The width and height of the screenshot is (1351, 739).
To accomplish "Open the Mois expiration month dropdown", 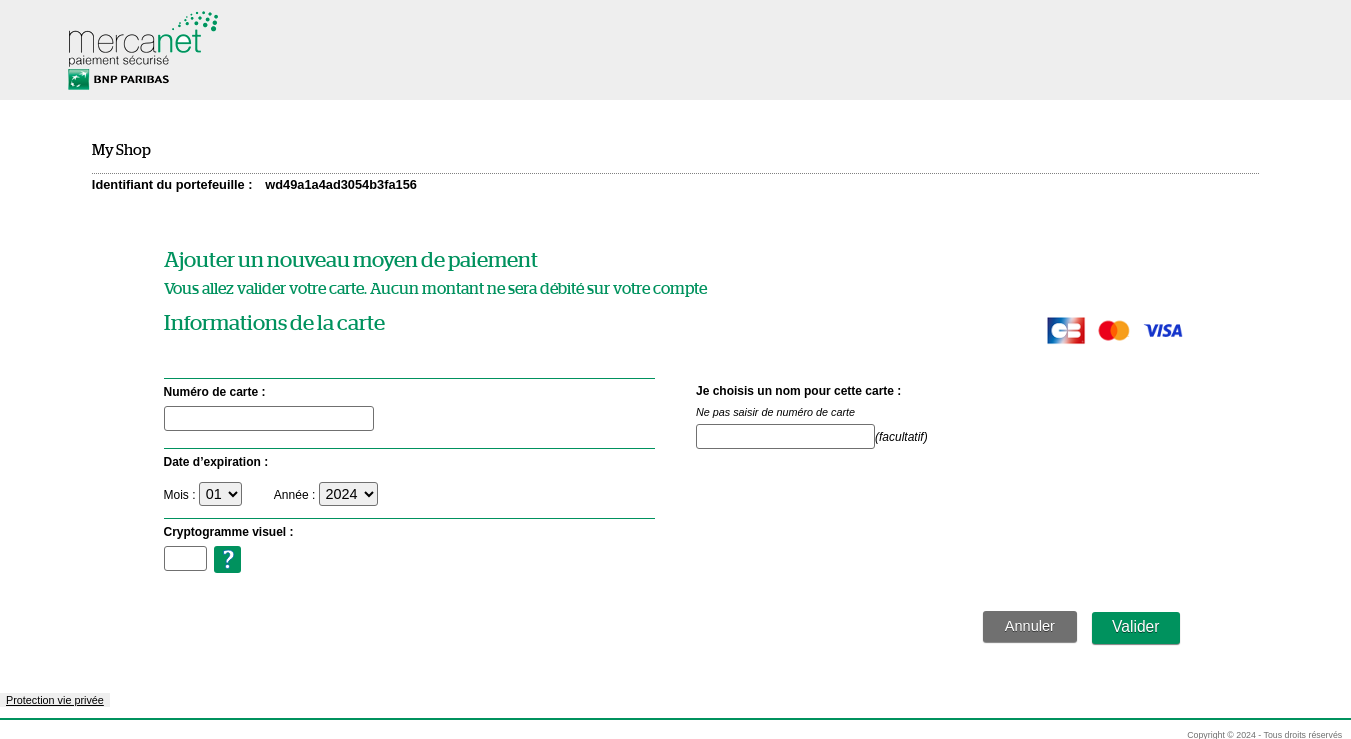I will 220,494.
